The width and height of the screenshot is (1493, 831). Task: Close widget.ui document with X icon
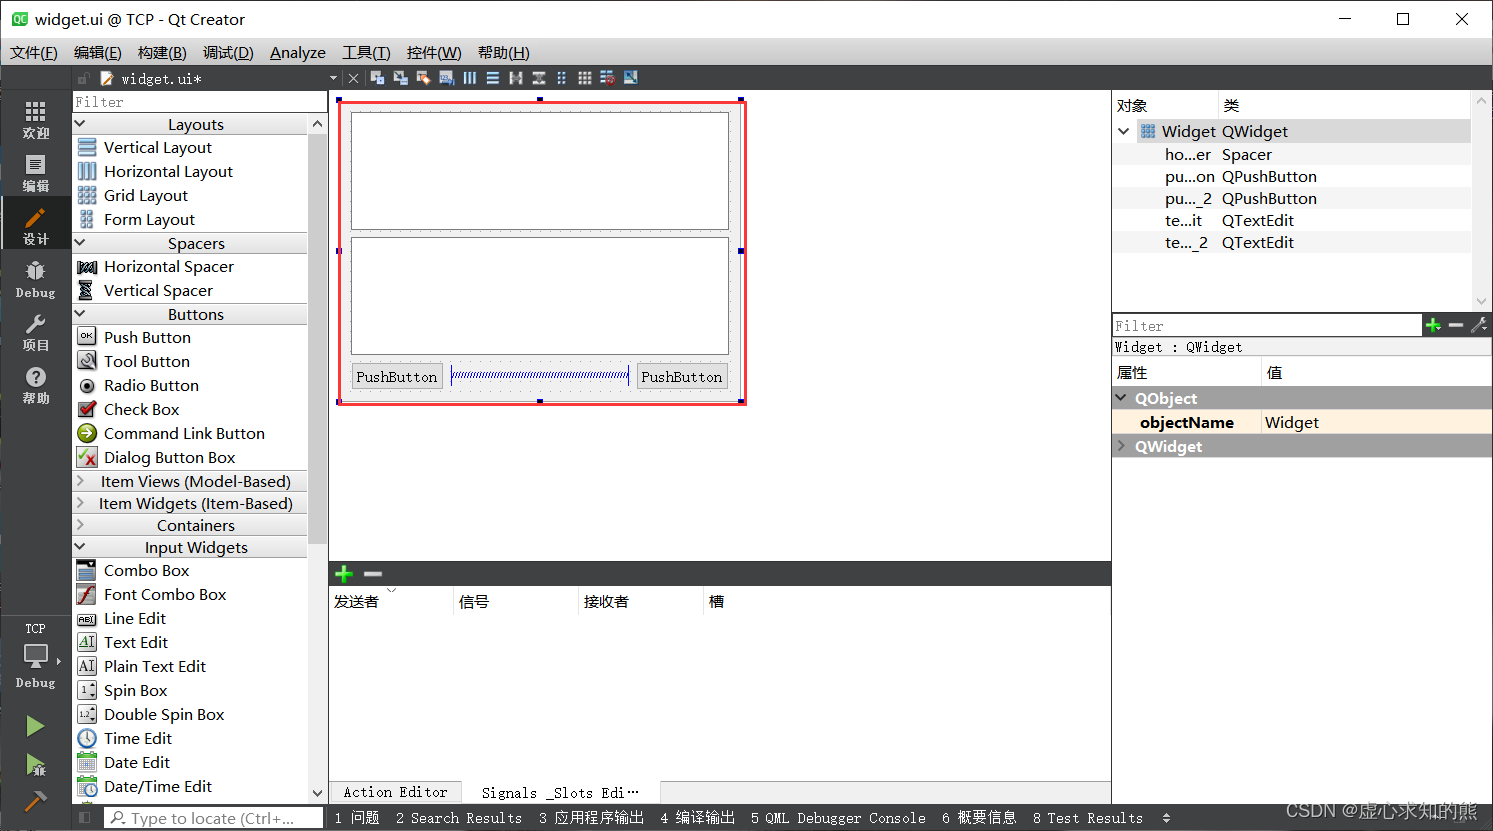353,78
